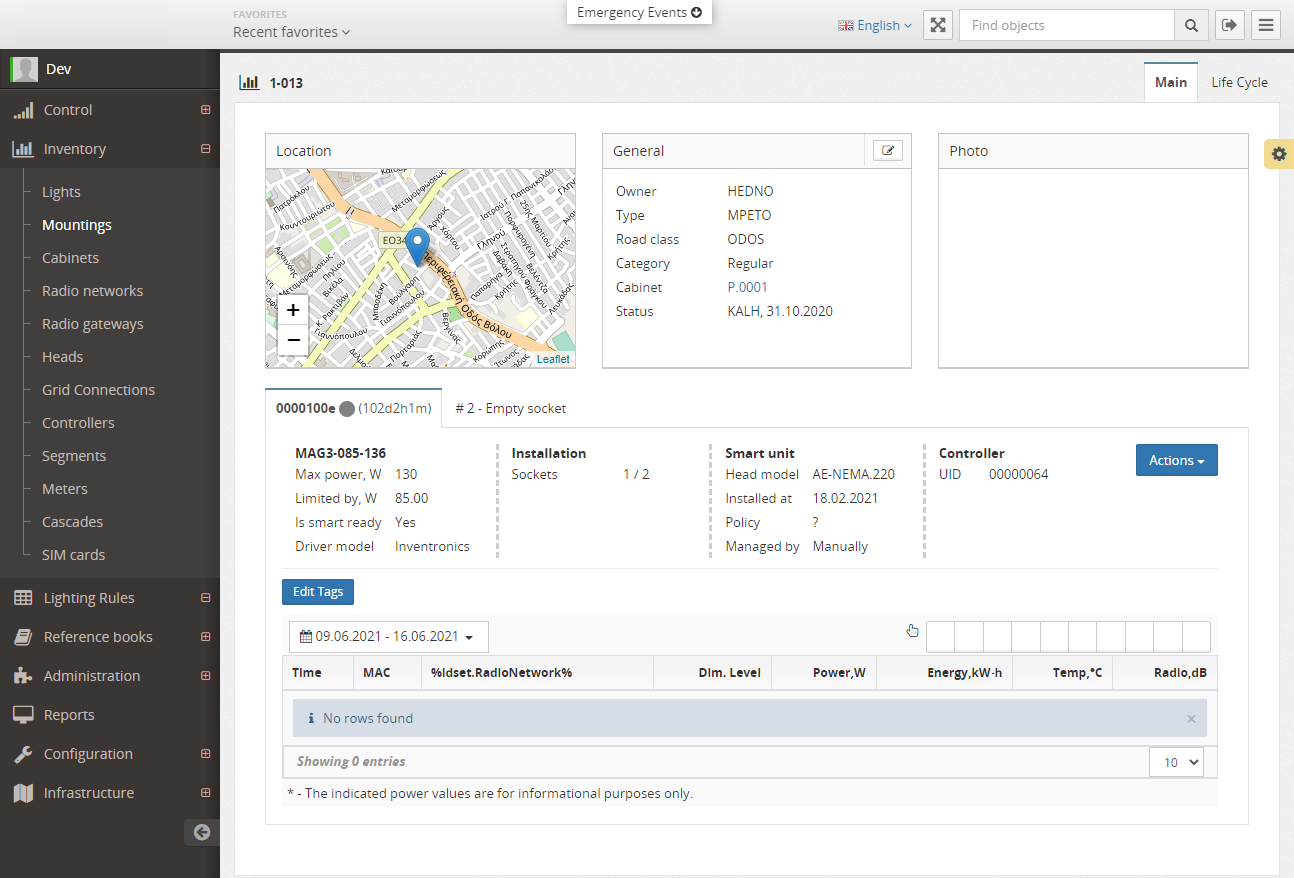Select the '# 2 - Empty socket' tab
This screenshot has height=878, width=1294.
click(510, 408)
